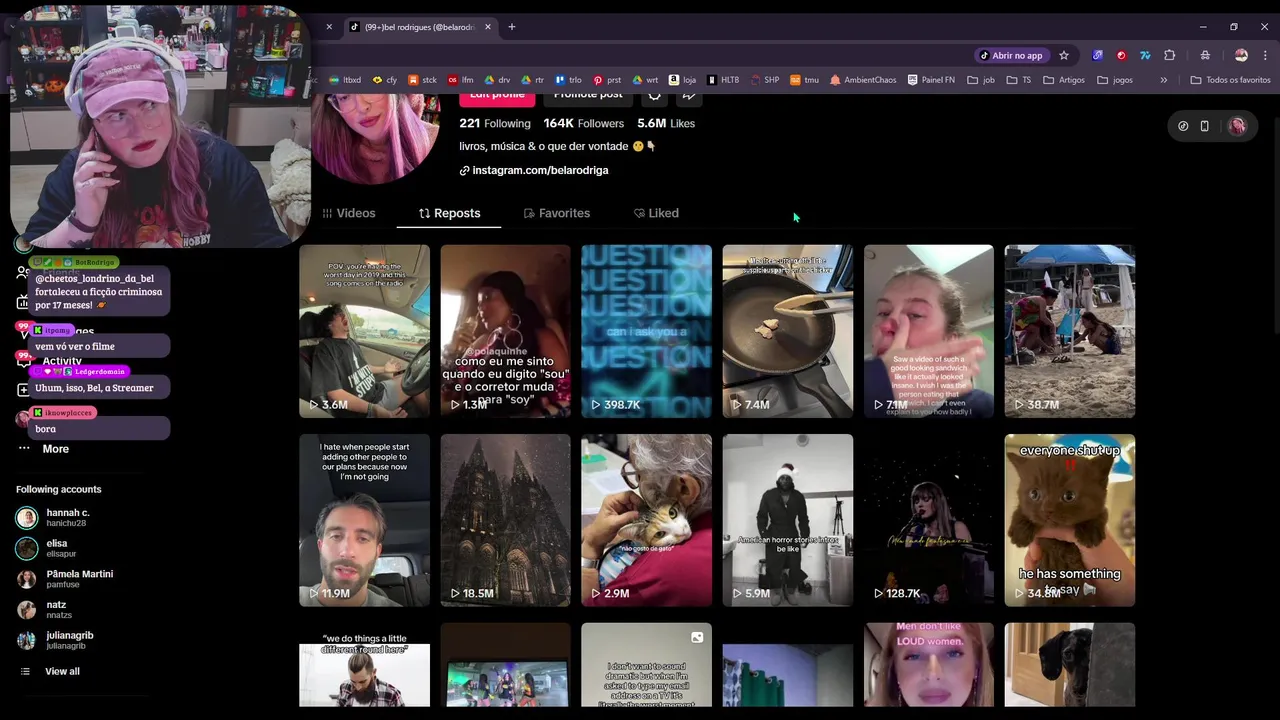The width and height of the screenshot is (1280, 720).
Task: Play the frying pan video with 7.4M views
Action: click(x=787, y=330)
